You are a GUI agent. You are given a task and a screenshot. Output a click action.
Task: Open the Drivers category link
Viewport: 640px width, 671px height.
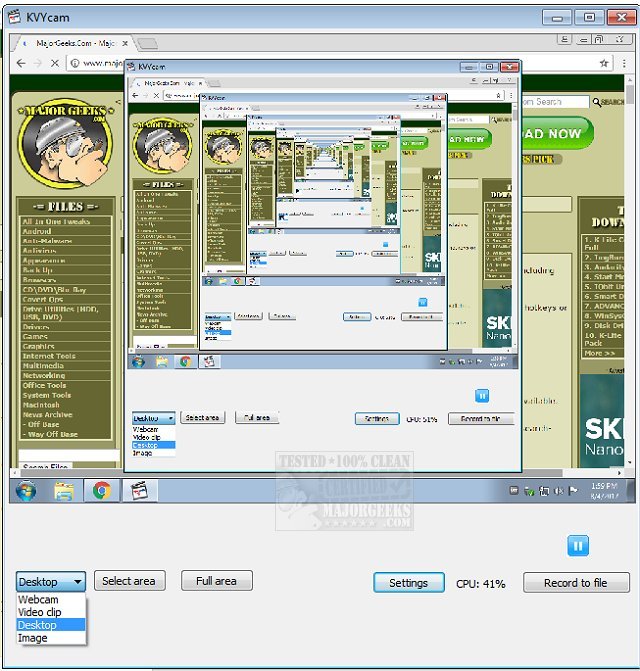(x=36, y=327)
